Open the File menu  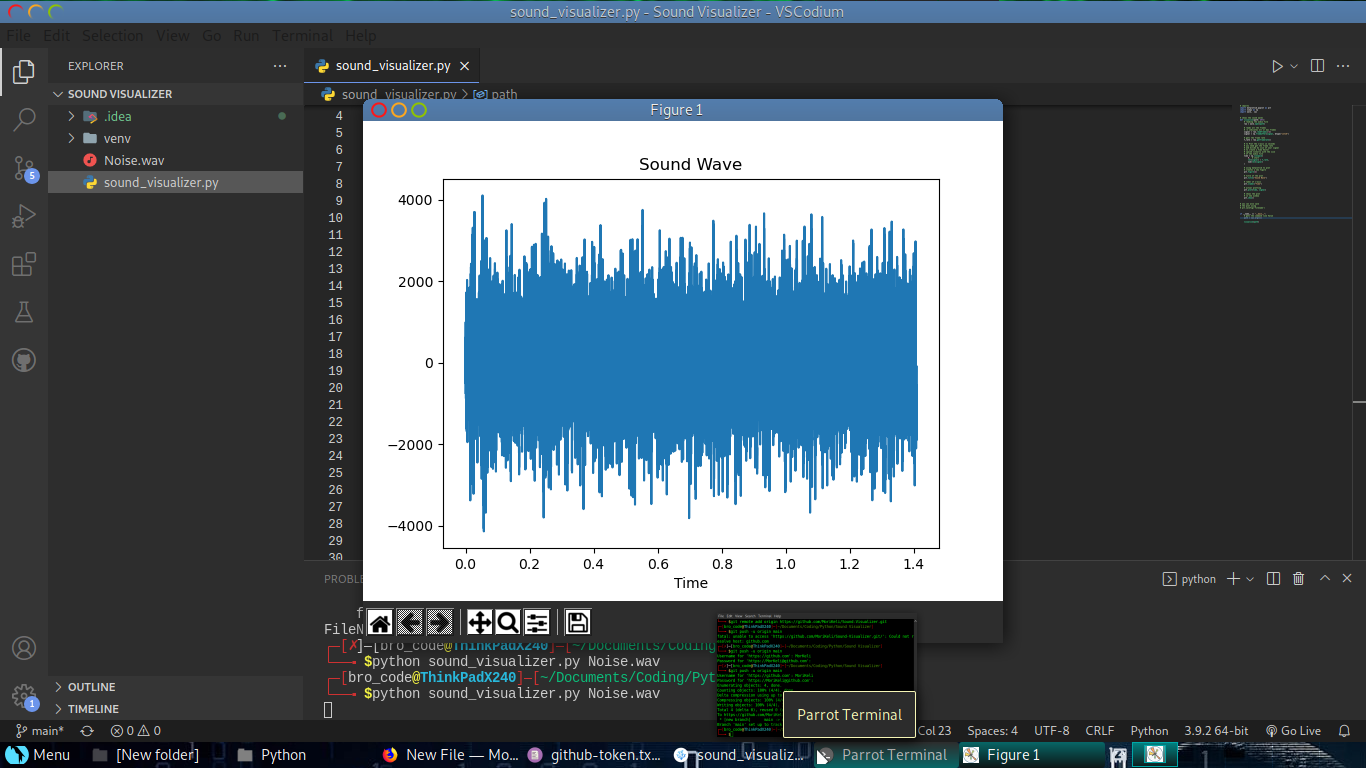19,36
